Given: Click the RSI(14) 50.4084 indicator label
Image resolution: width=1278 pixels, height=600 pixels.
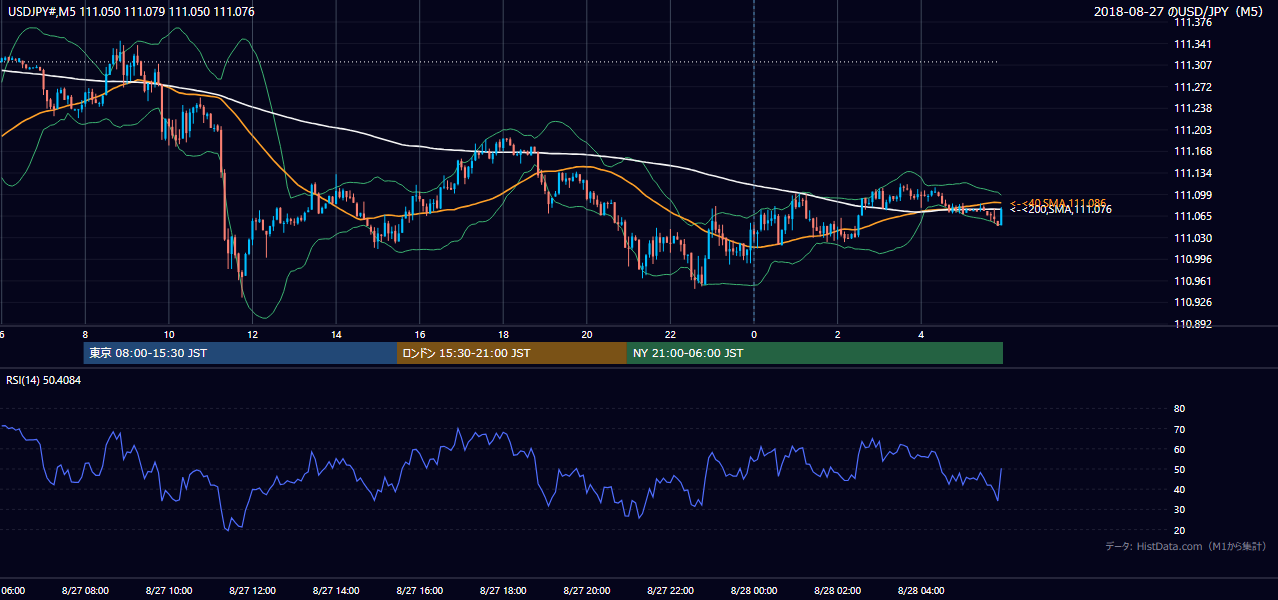Looking at the screenshot, I should (x=44, y=381).
